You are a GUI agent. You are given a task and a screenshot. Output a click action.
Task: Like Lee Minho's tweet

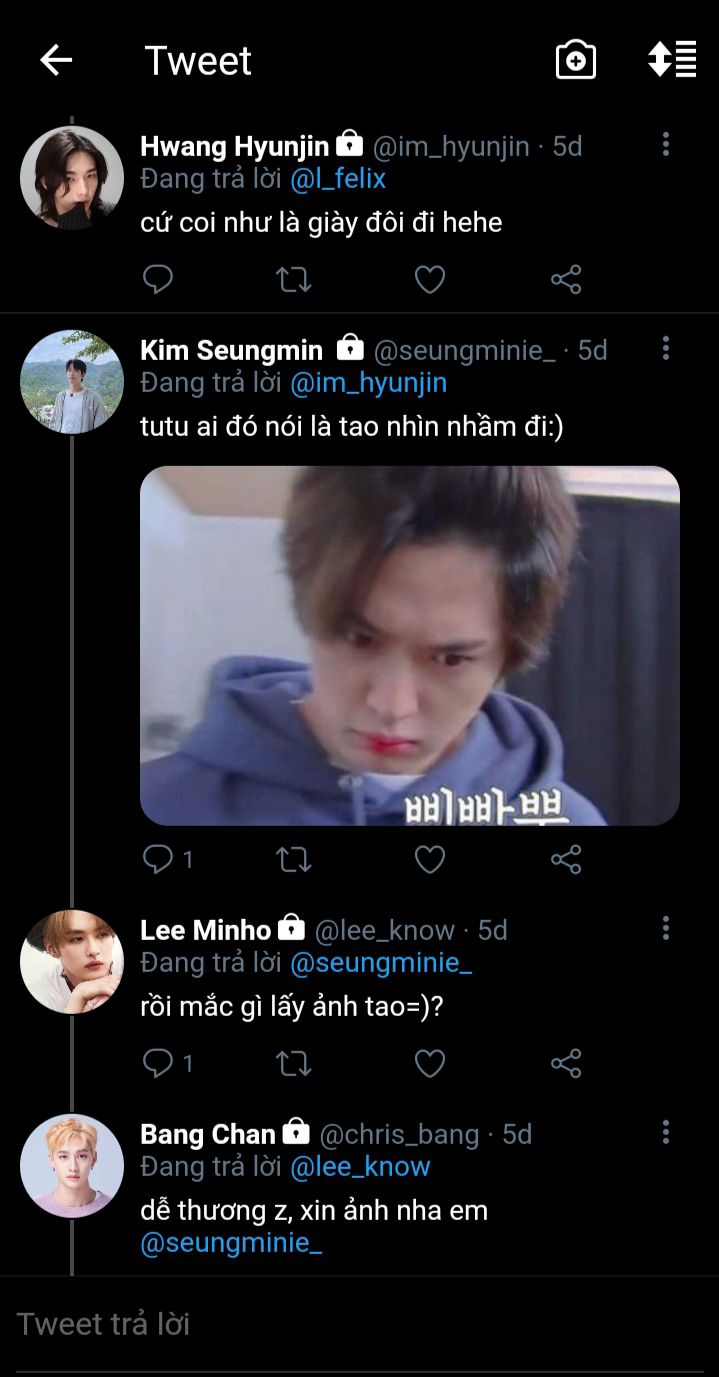[430, 1063]
